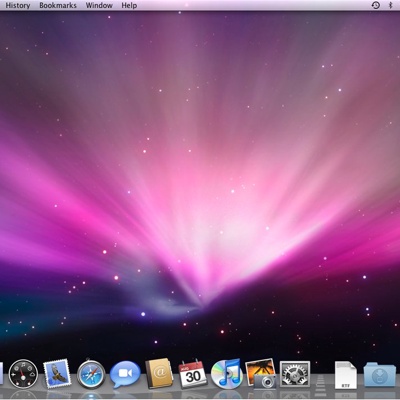Open the Bookmarks menu
400x400 pixels.
[58, 5]
